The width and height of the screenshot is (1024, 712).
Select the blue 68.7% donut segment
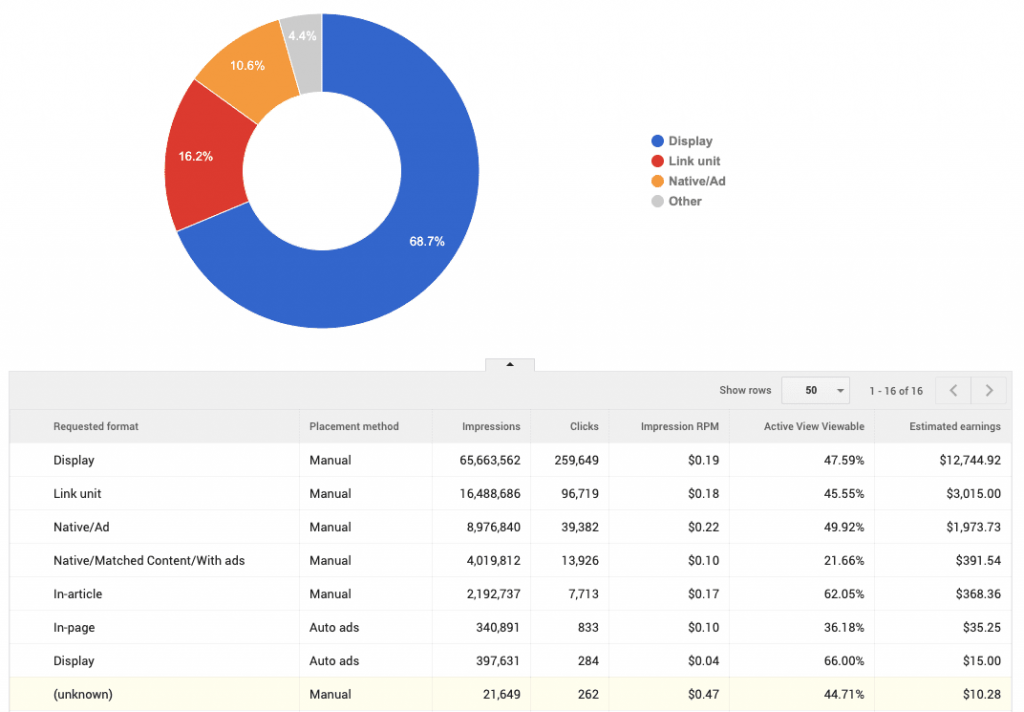pos(424,242)
